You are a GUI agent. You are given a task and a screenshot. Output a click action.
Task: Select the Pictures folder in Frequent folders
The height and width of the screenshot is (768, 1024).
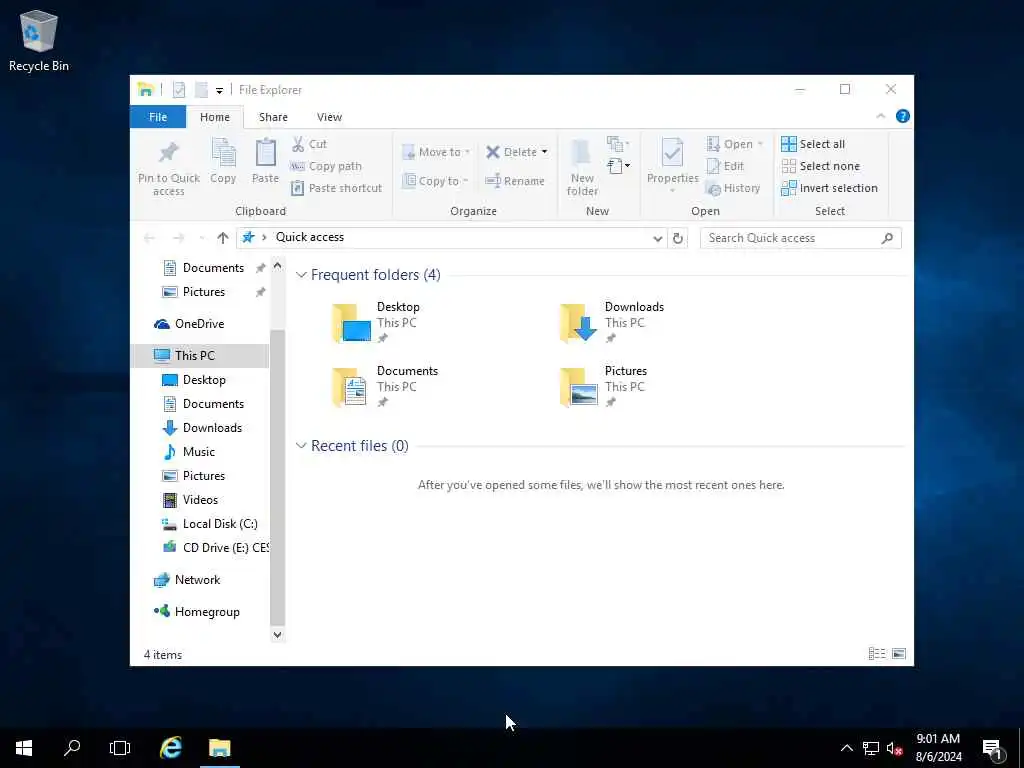coord(603,387)
